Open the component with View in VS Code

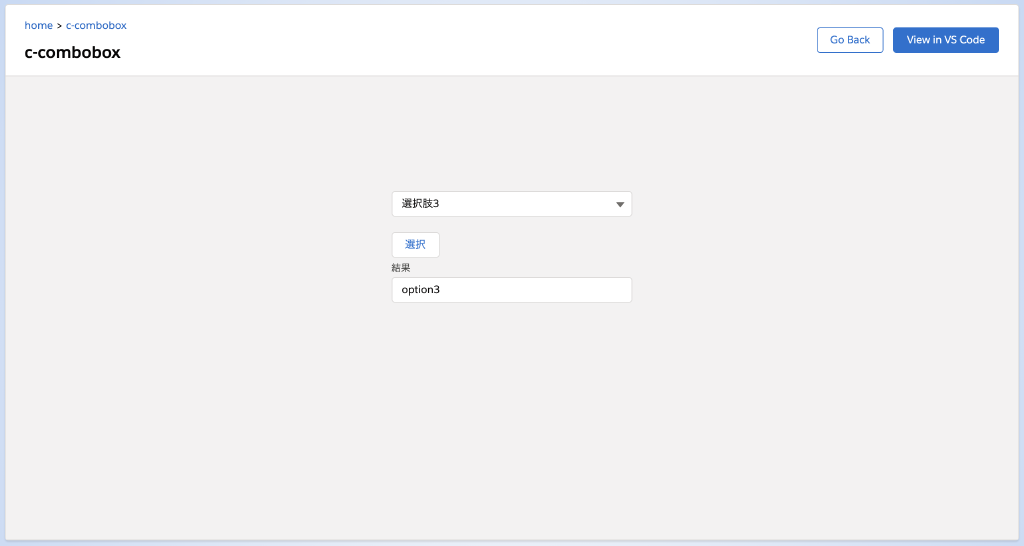945,40
